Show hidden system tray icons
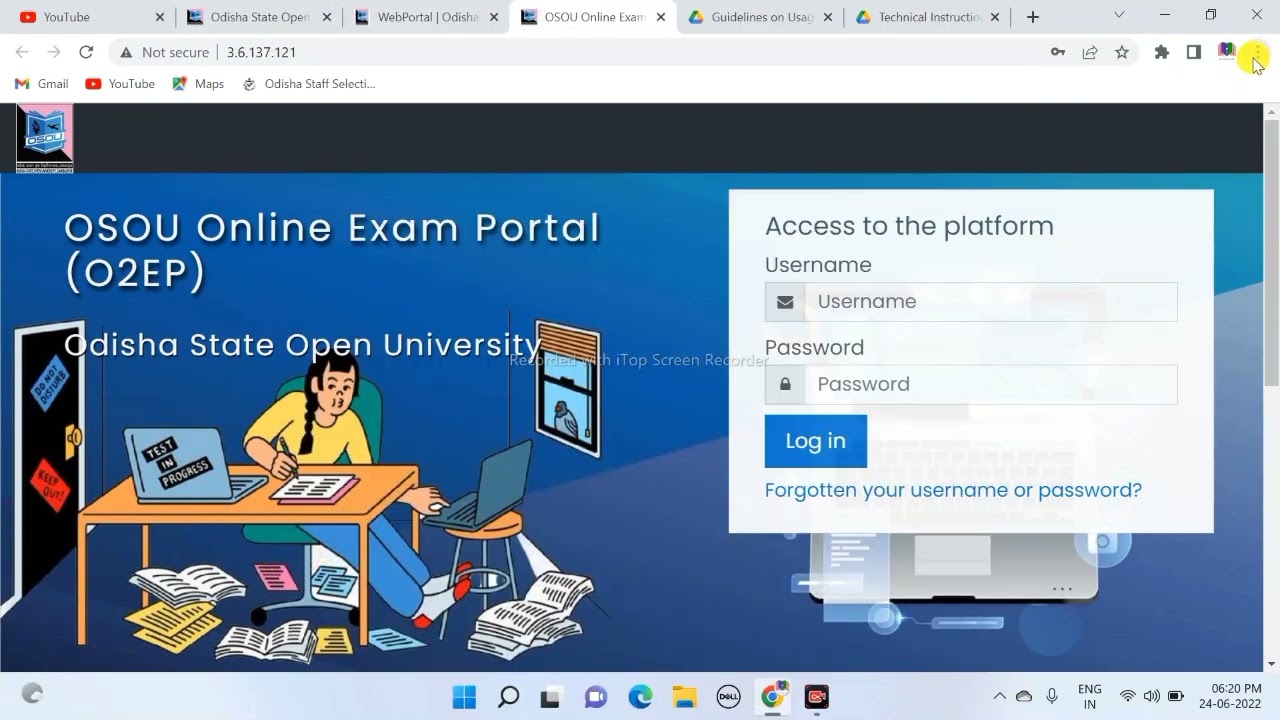 [x=999, y=696]
